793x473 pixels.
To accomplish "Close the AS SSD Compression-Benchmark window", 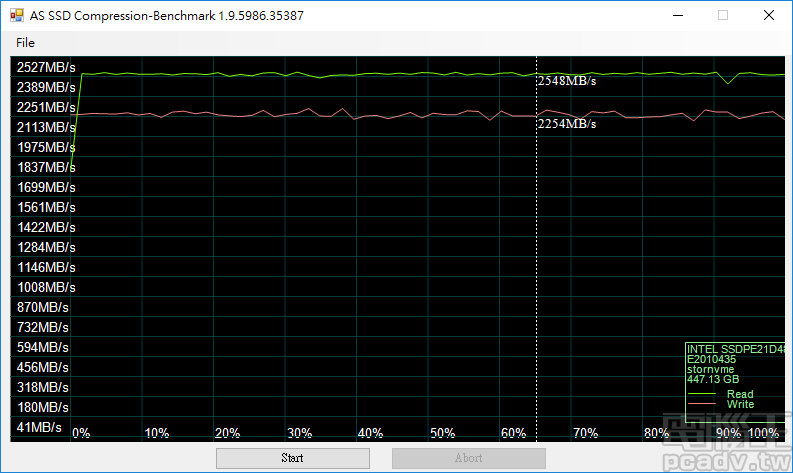I will pos(769,15).
